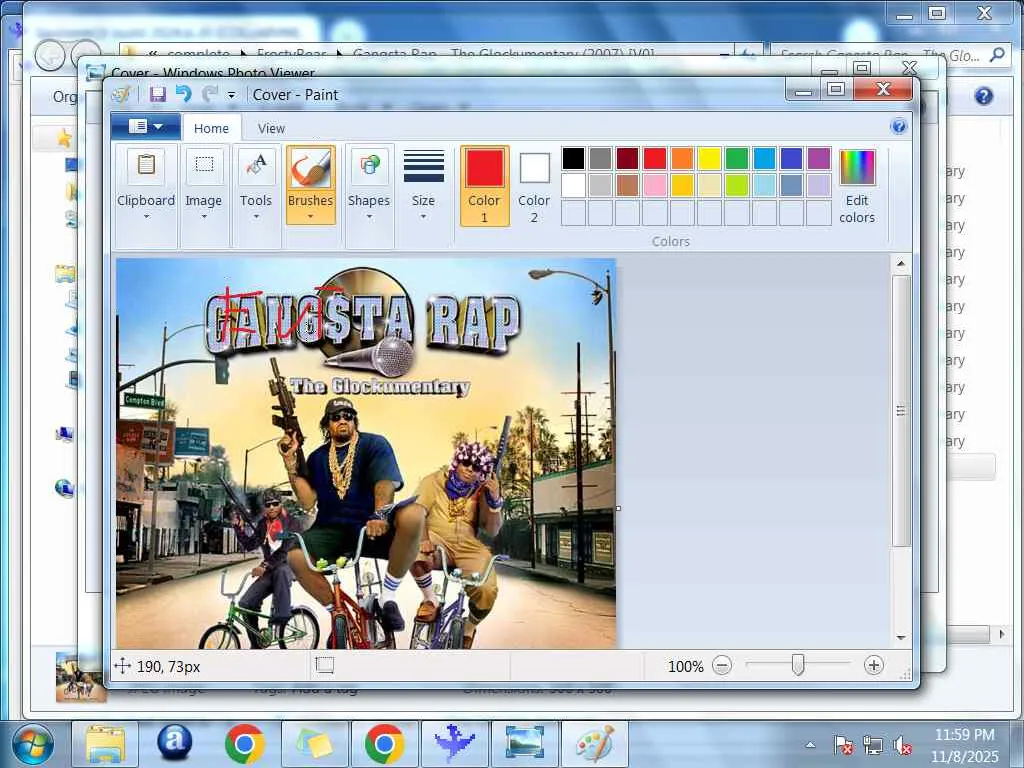Pick the light gray color swatch
Image resolution: width=1024 pixels, height=768 pixels.
click(x=600, y=185)
